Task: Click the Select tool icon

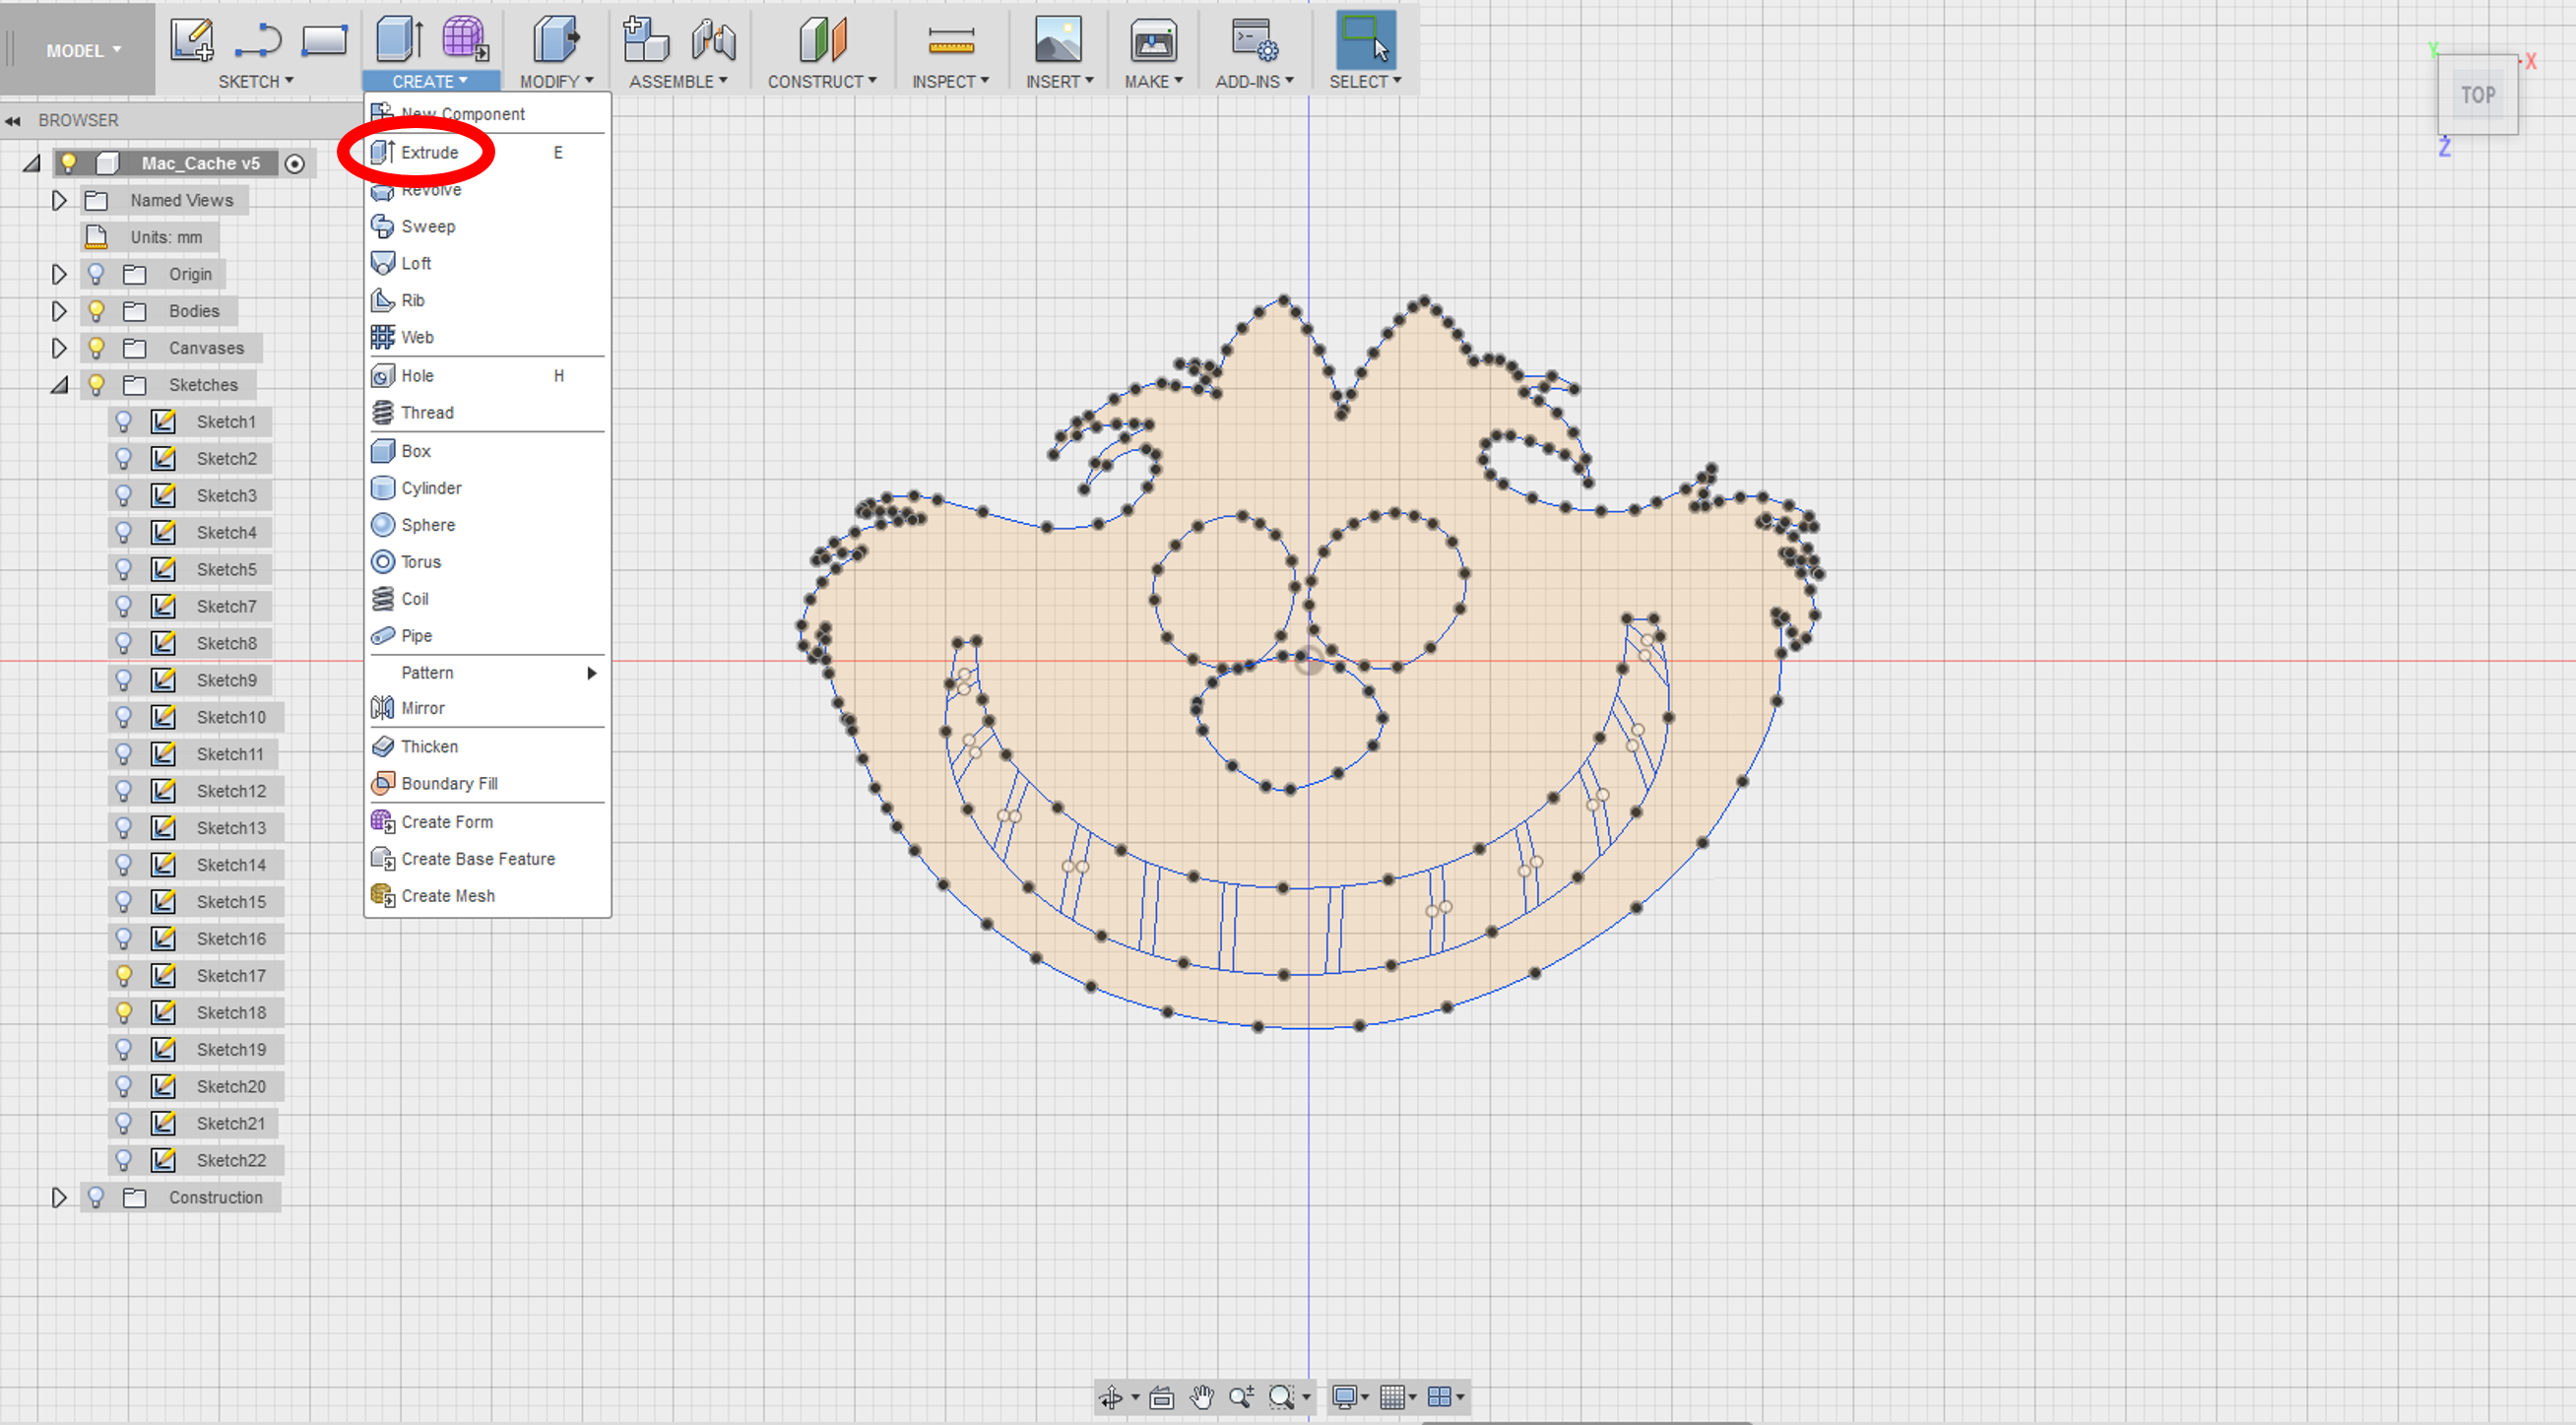Action: (x=1365, y=41)
